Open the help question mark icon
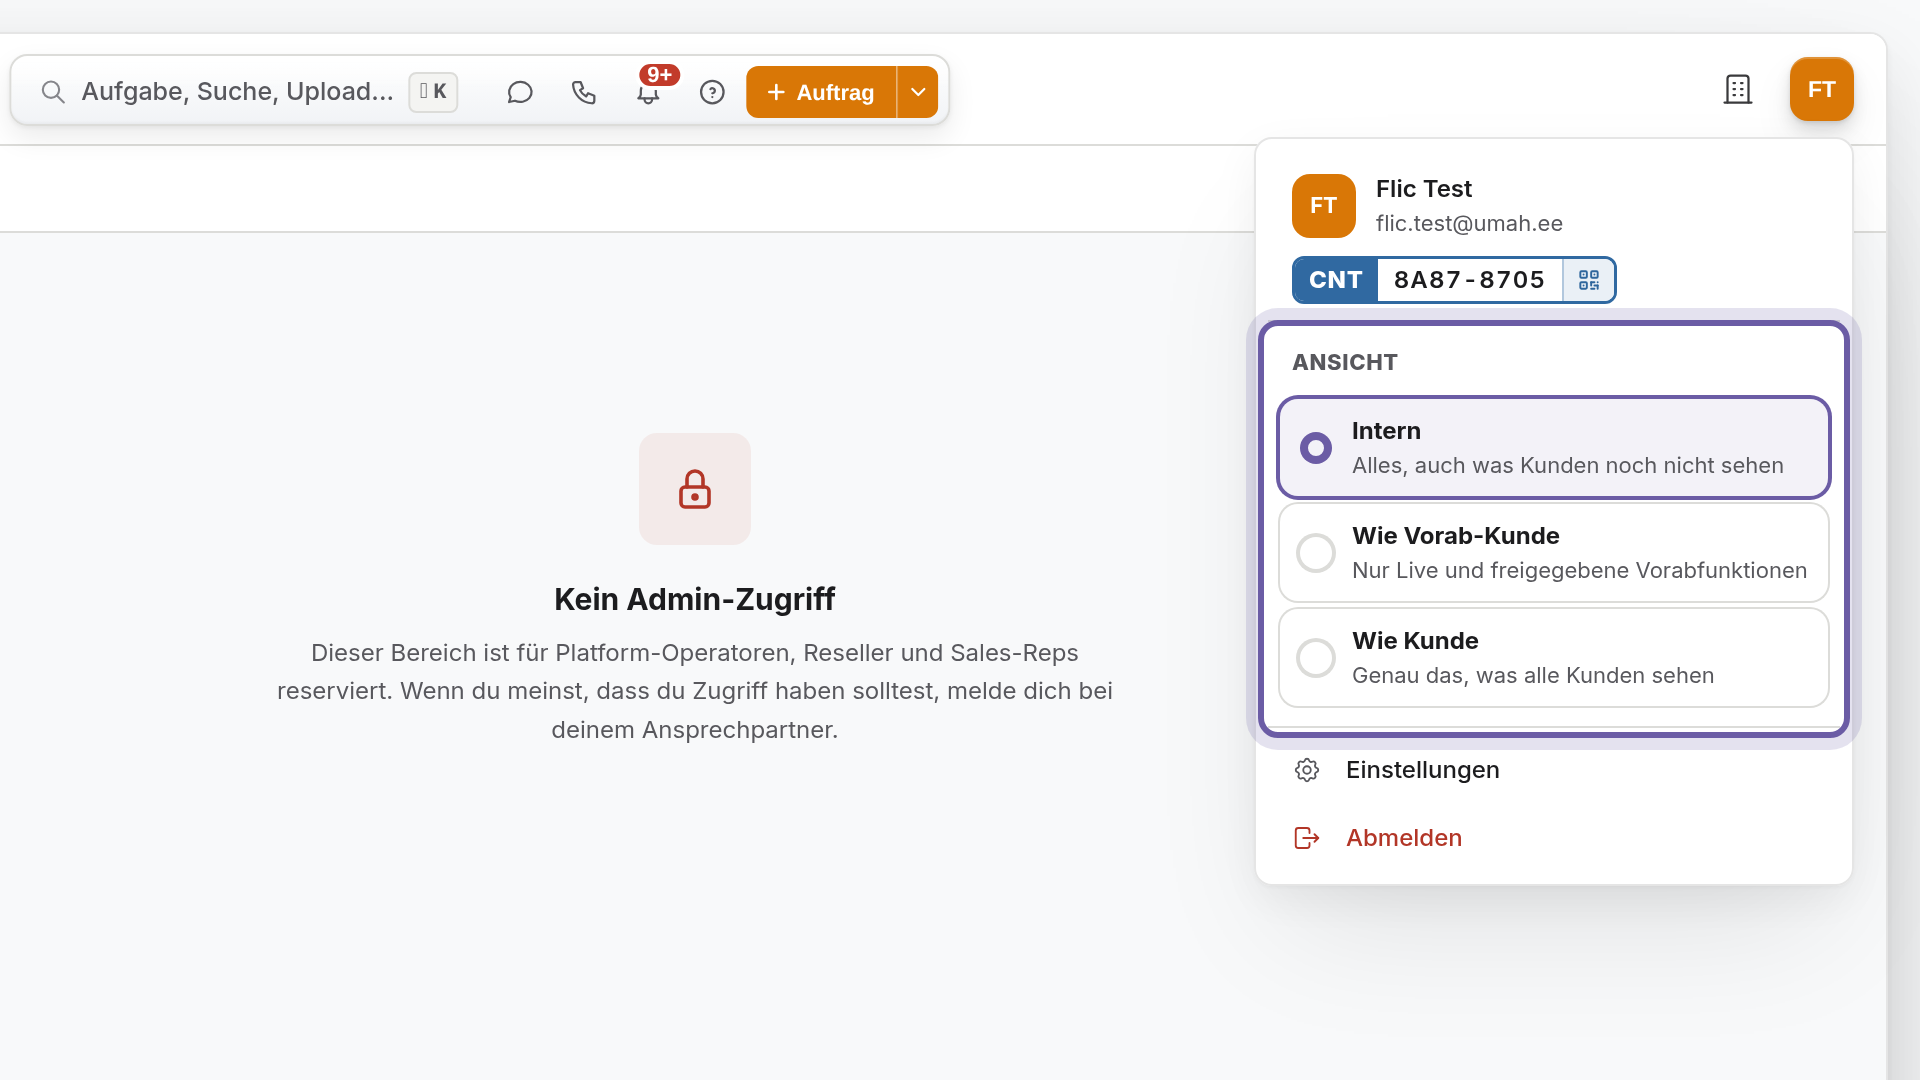The height and width of the screenshot is (1080, 1920). tap(712, 92)
